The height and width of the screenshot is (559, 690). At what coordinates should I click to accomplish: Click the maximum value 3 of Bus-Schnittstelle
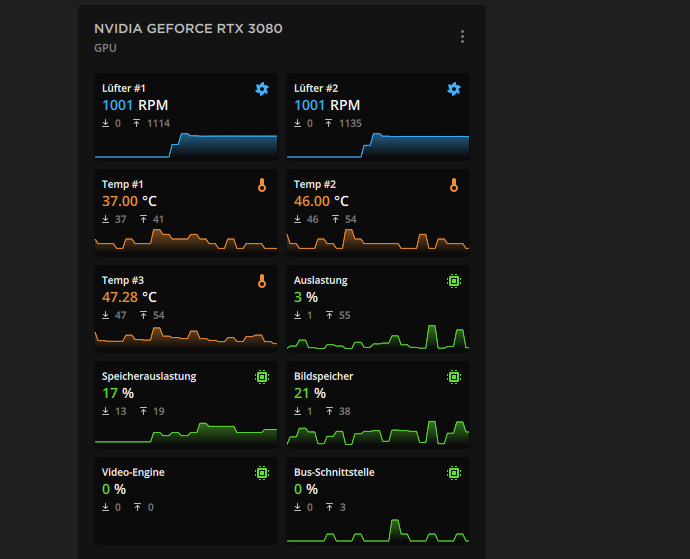[343, 507]
